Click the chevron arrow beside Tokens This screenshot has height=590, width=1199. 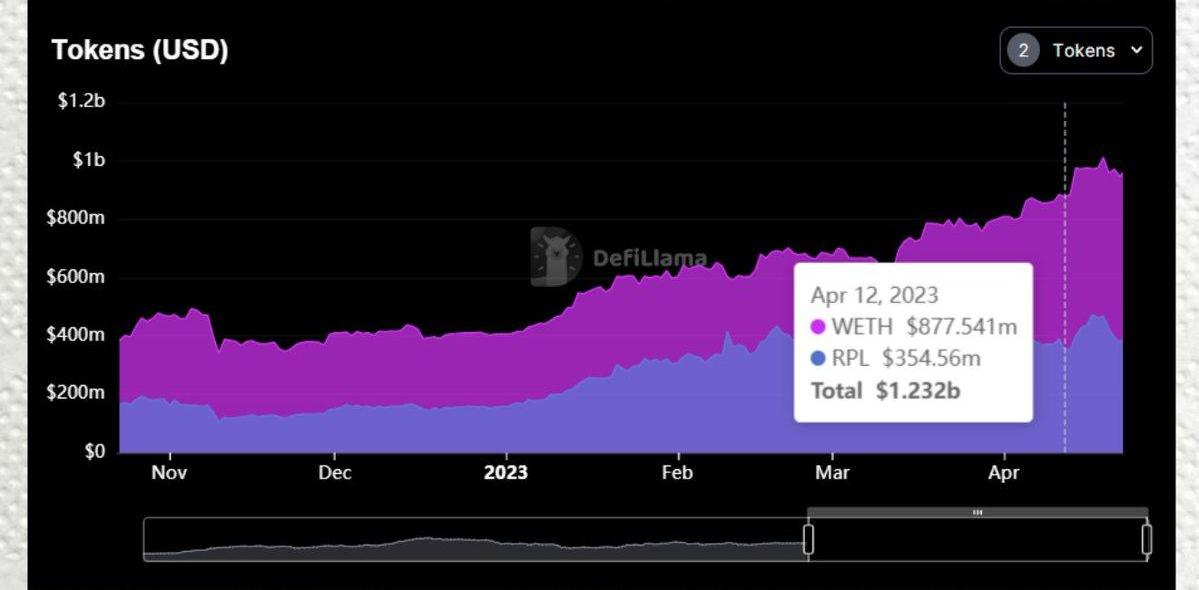[1136, 50]
